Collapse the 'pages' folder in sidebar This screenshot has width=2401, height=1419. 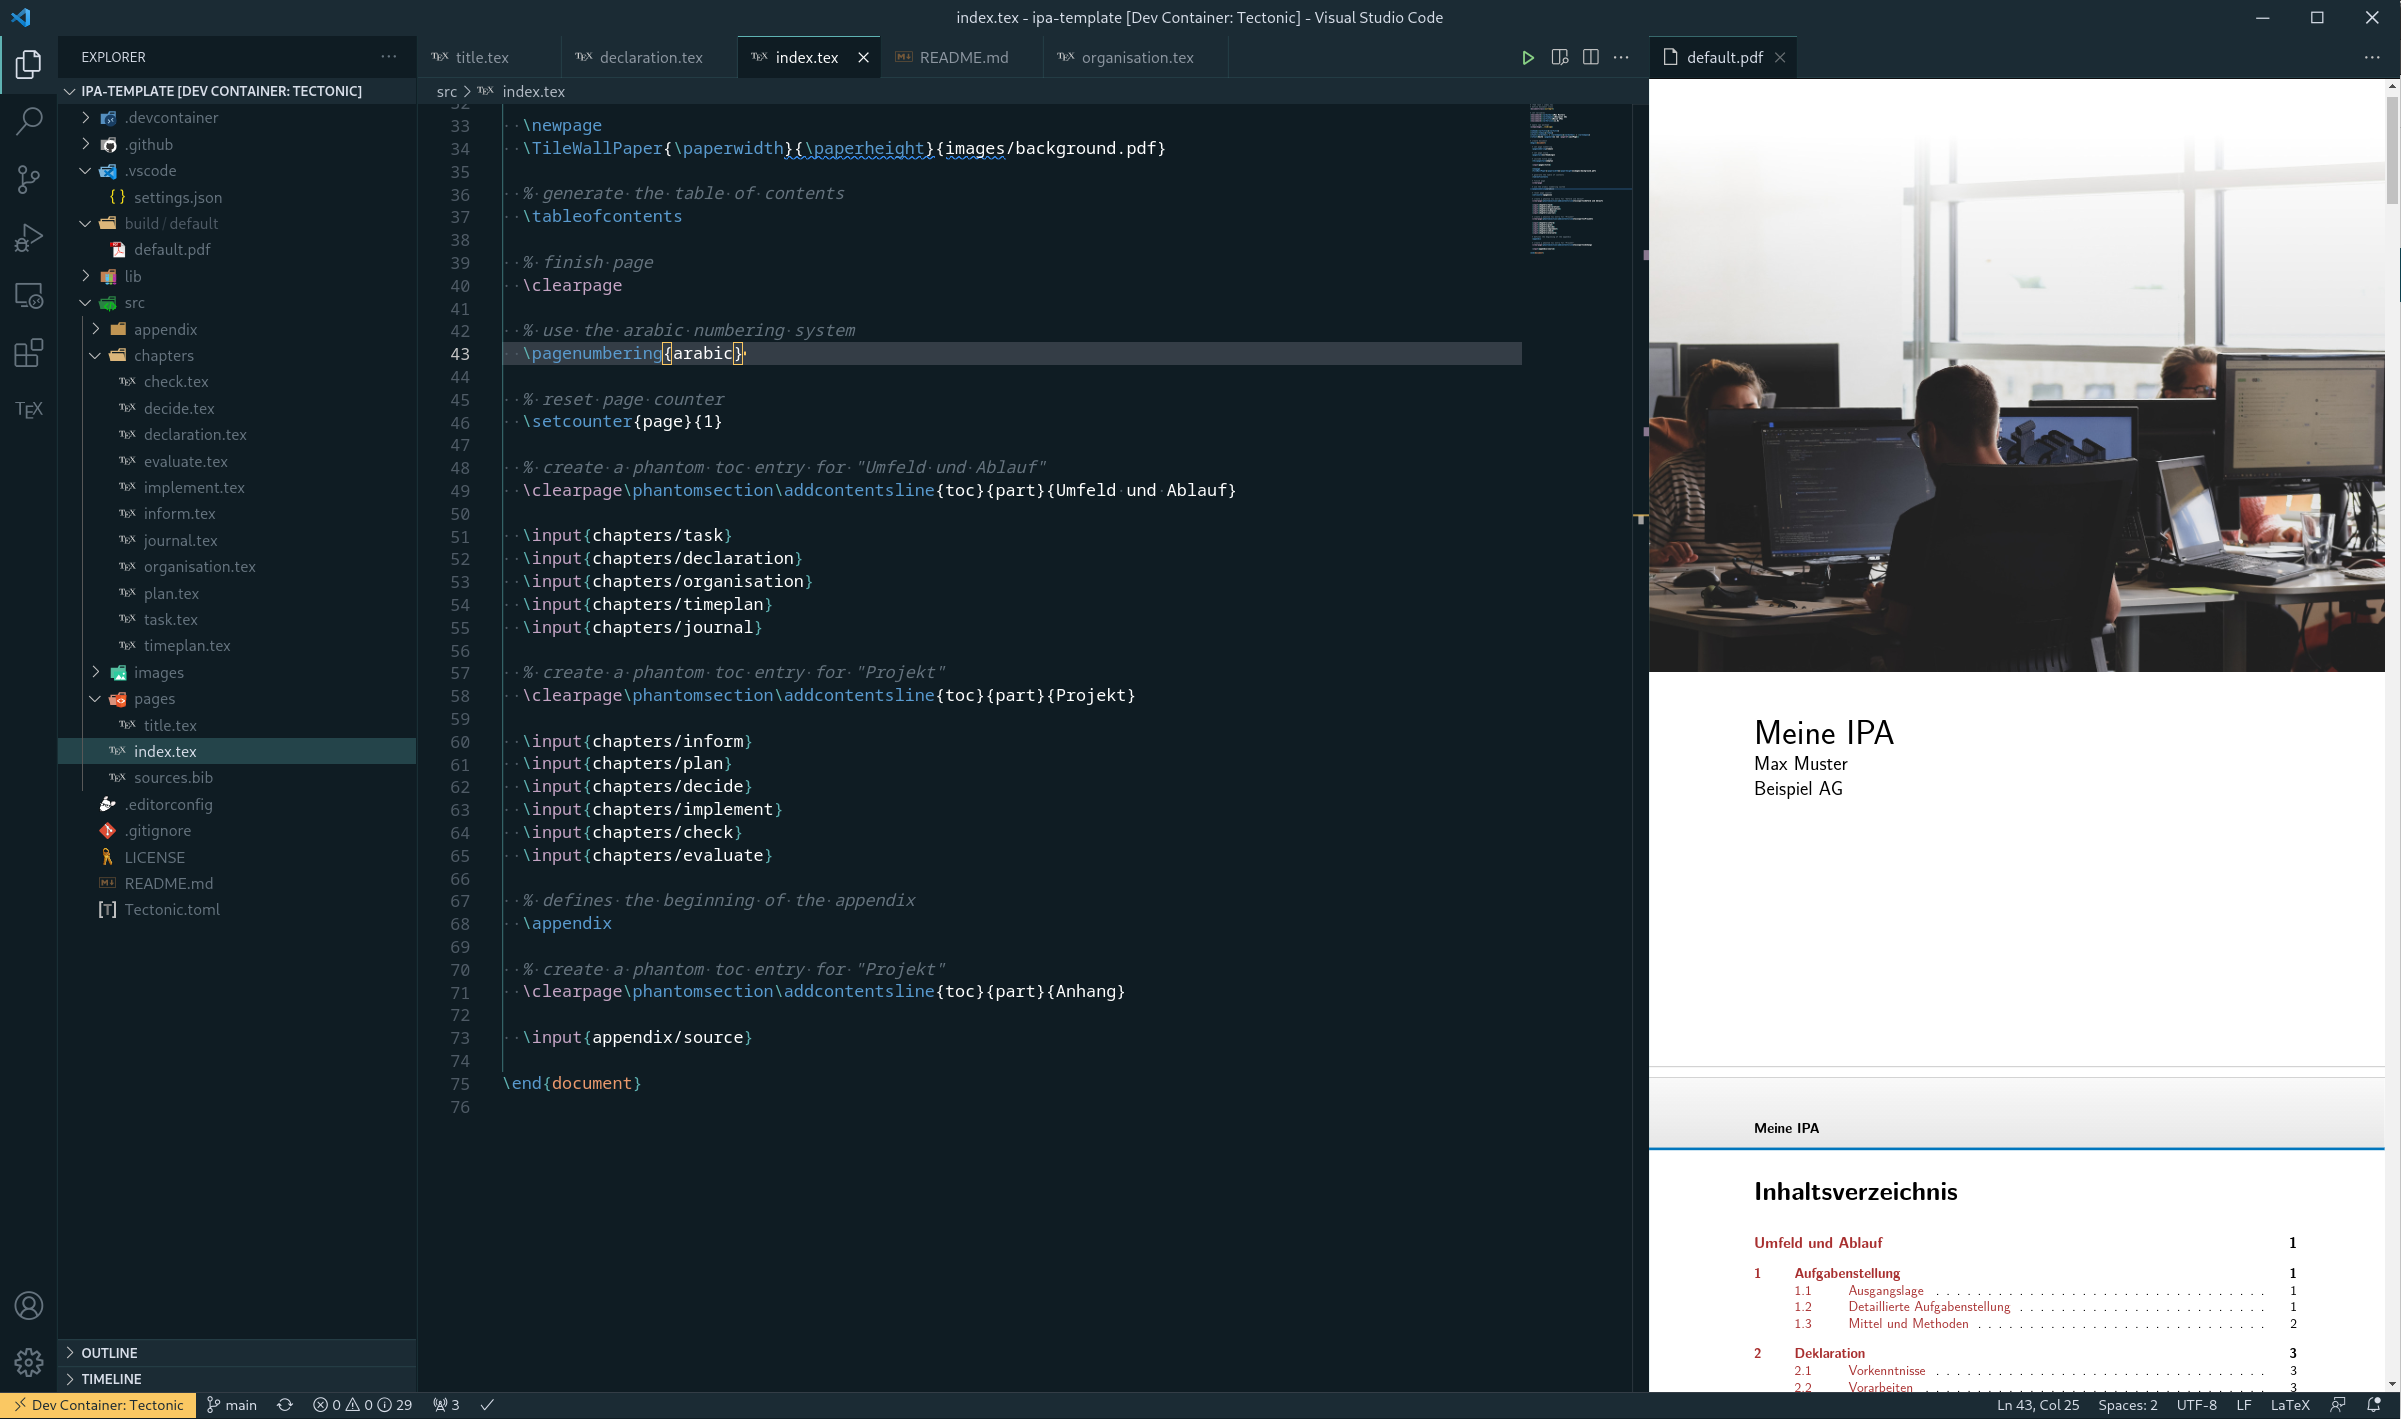pyautogui.click(x=95, y=698)
